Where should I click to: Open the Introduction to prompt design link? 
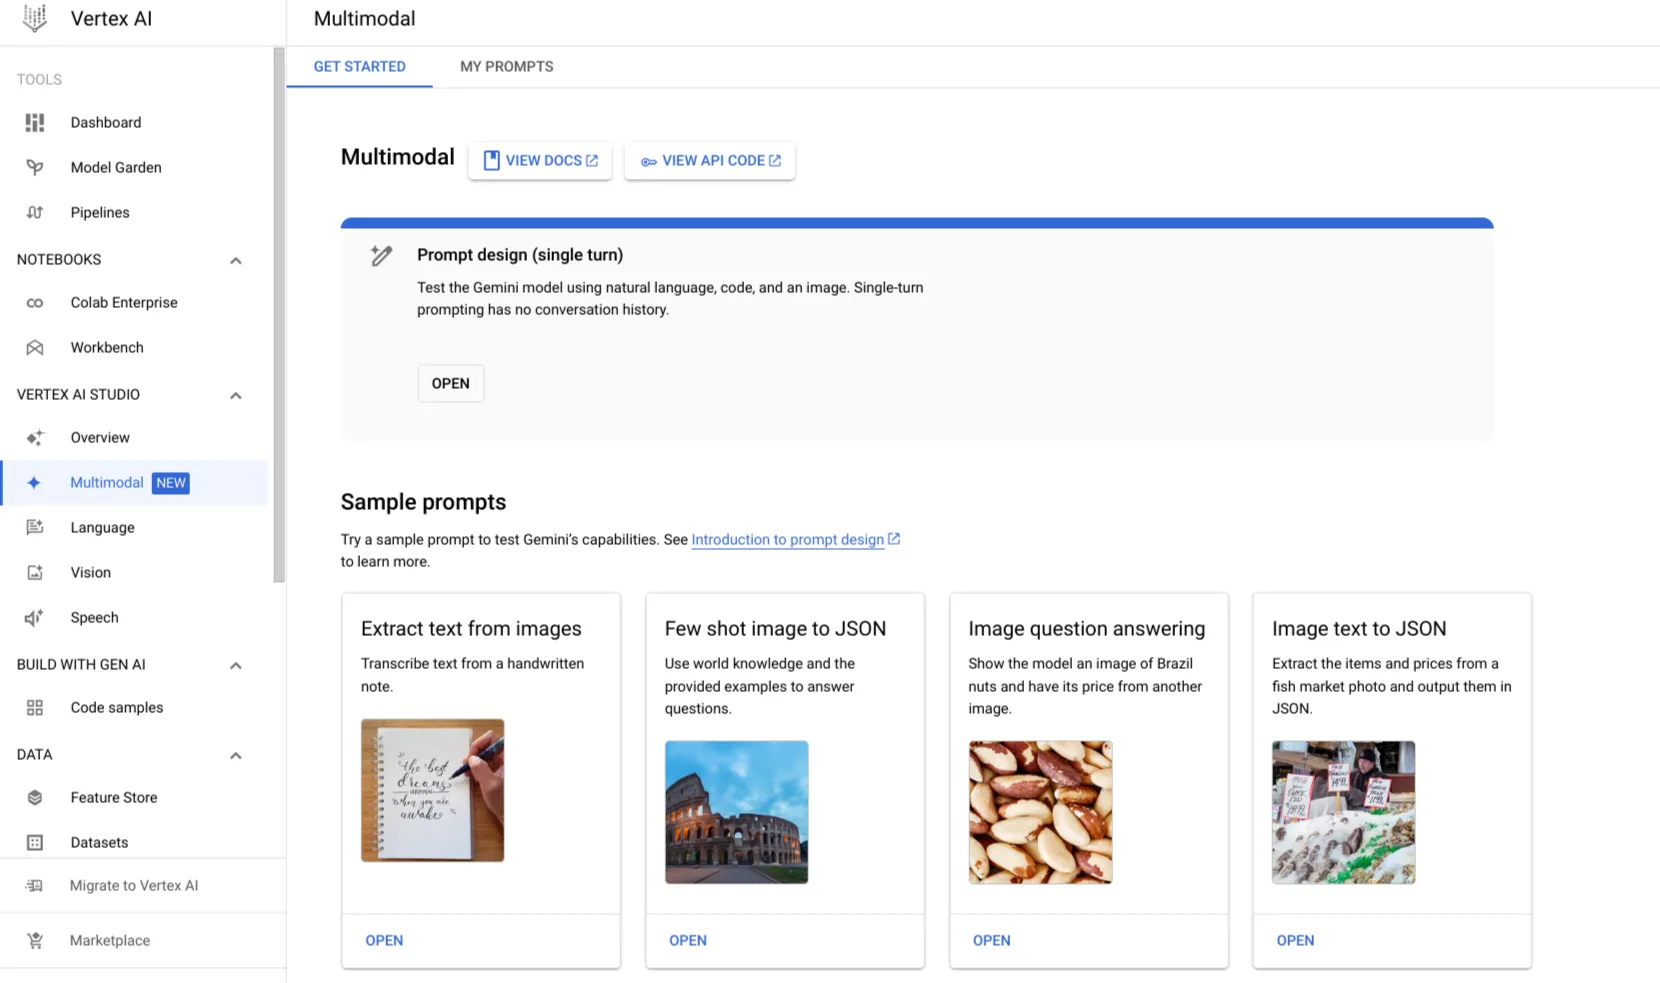click(788, 540)
